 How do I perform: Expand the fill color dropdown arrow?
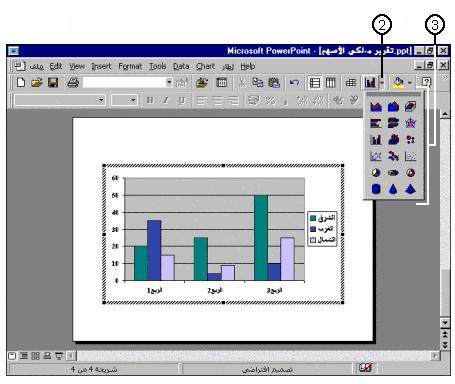pos(410,82)
